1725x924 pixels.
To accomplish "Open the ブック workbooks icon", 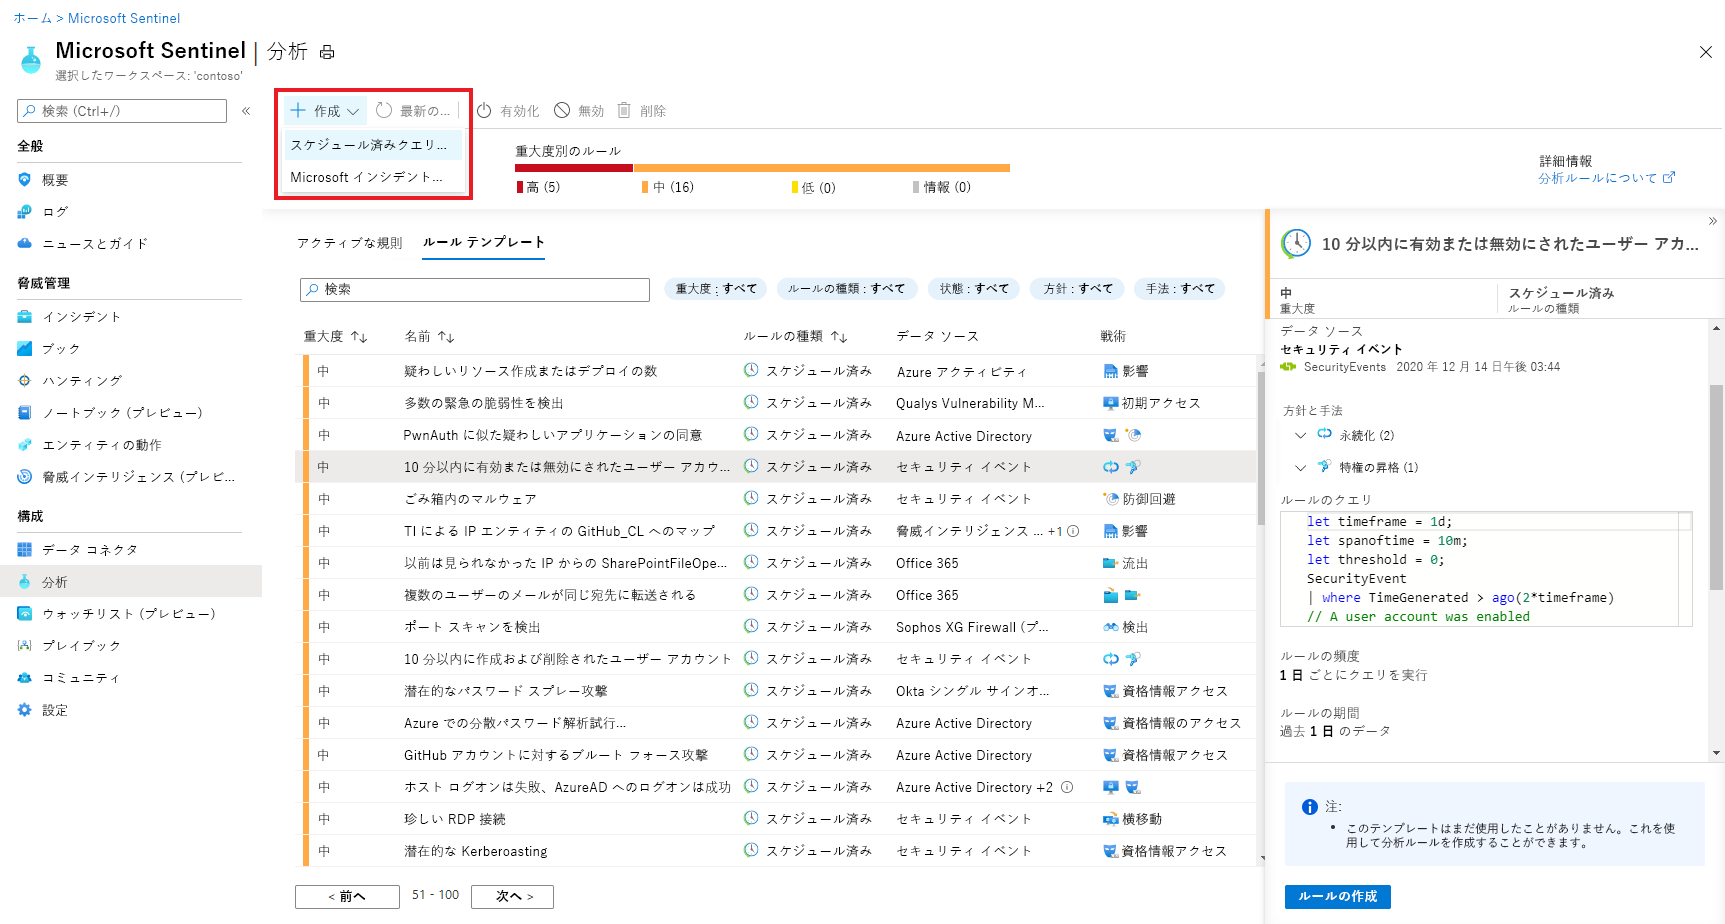I will click(25, 349).
